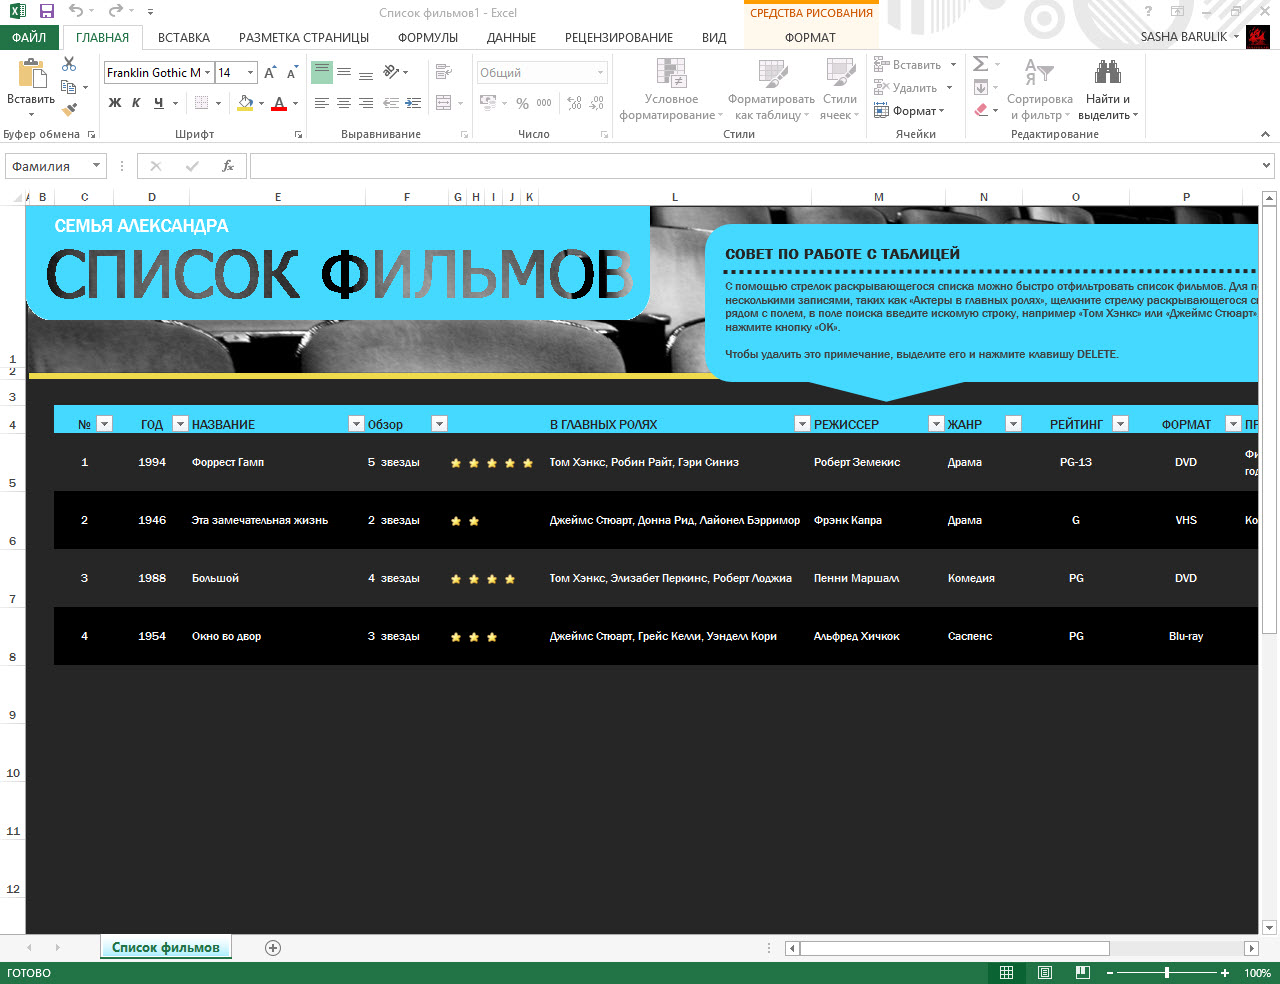Decrease the indent

[x=391, y=103]
